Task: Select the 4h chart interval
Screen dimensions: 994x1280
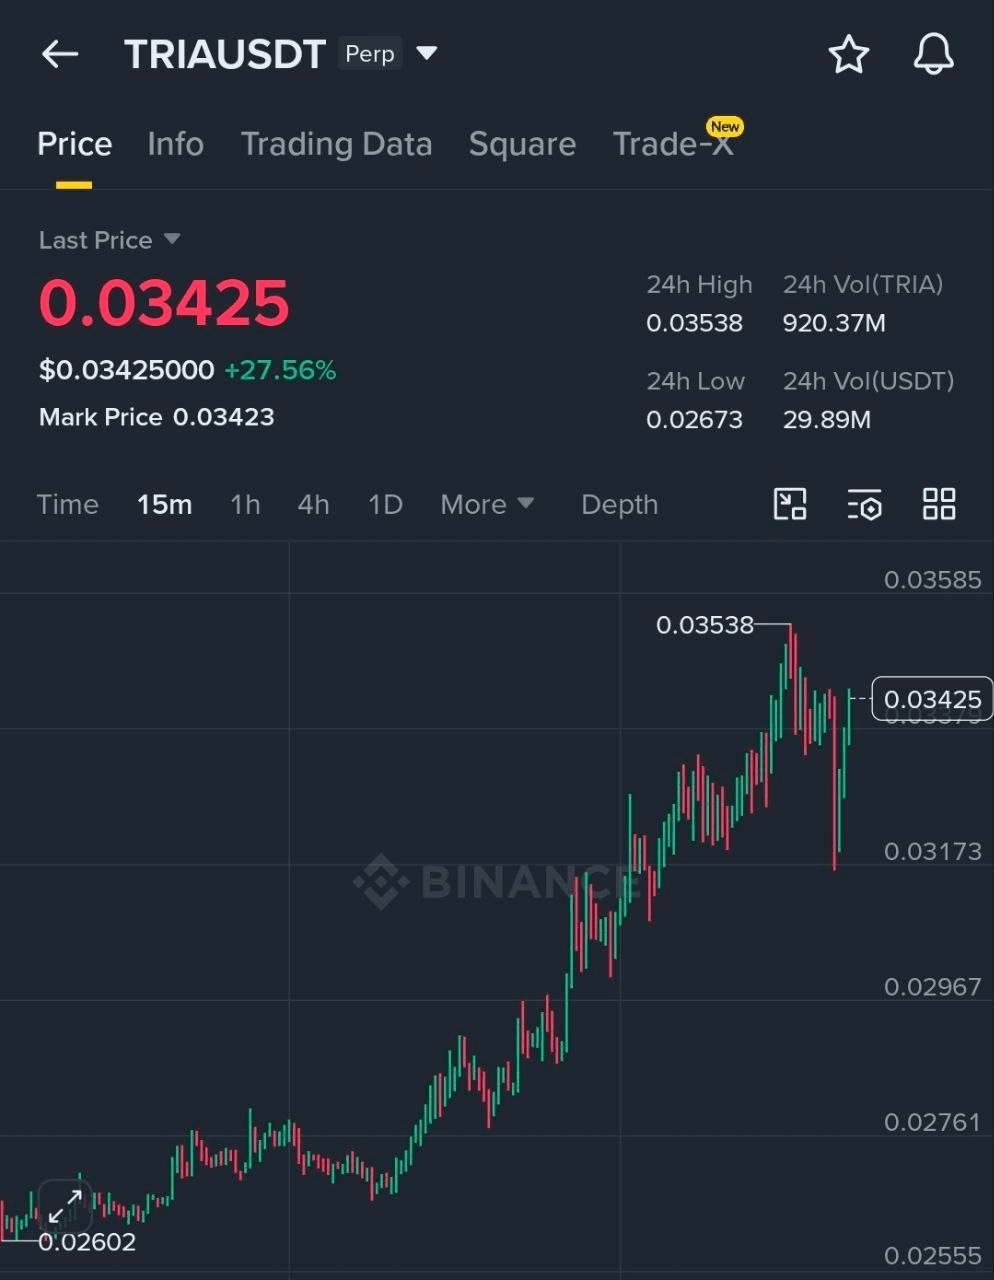Action: [313, 504]
